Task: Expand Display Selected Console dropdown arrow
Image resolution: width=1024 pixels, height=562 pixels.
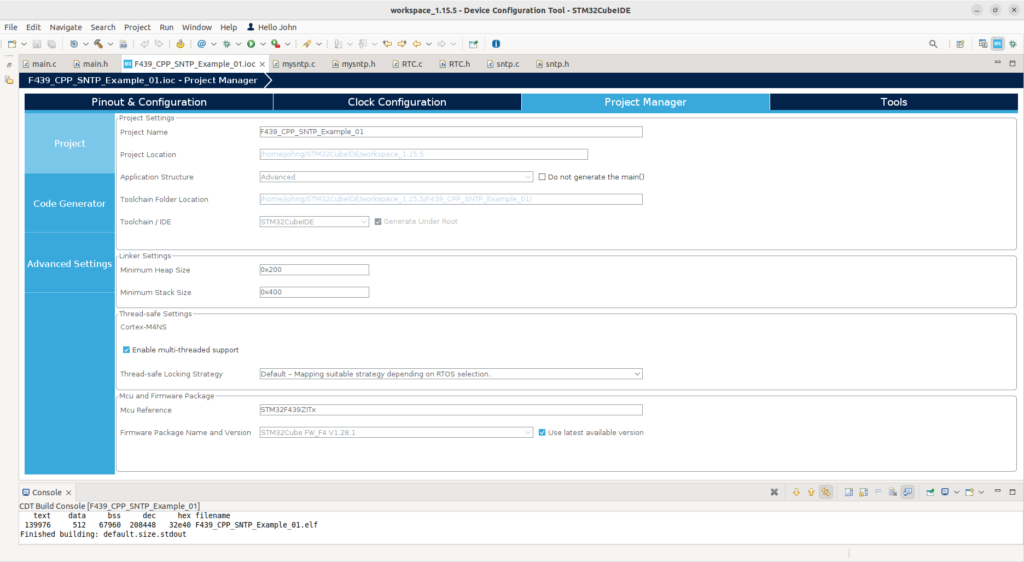Action: [956, 492]
